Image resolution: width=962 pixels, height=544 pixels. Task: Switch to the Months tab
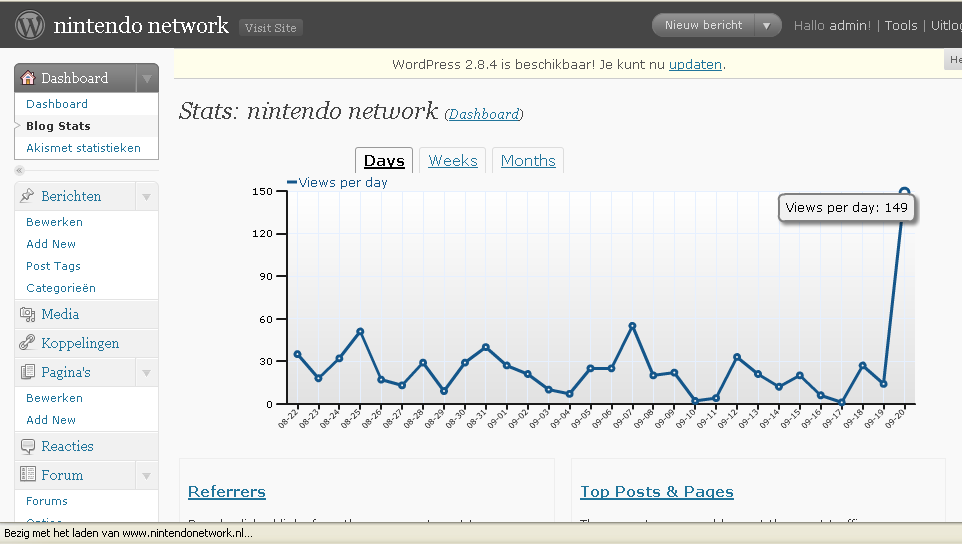click(x=528, y=161)
